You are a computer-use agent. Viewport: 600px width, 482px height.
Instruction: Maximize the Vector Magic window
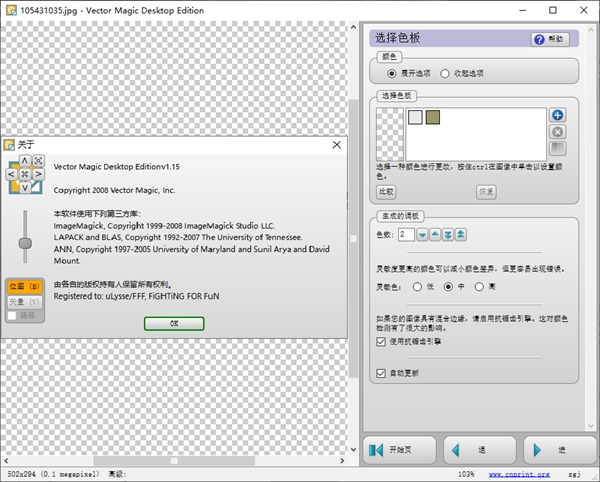pyautogui.click(x=553, y=10)
